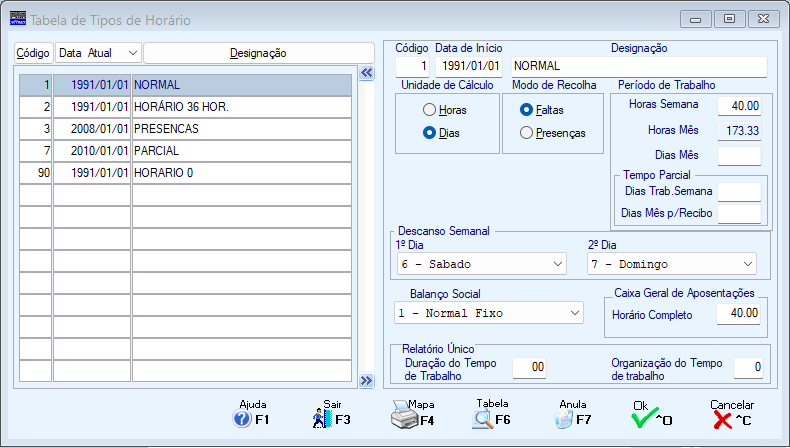Choose the Presenças radio option
The height and width of the screenshot is (448, 790).
pyautogui.click(x=526, y=133)
